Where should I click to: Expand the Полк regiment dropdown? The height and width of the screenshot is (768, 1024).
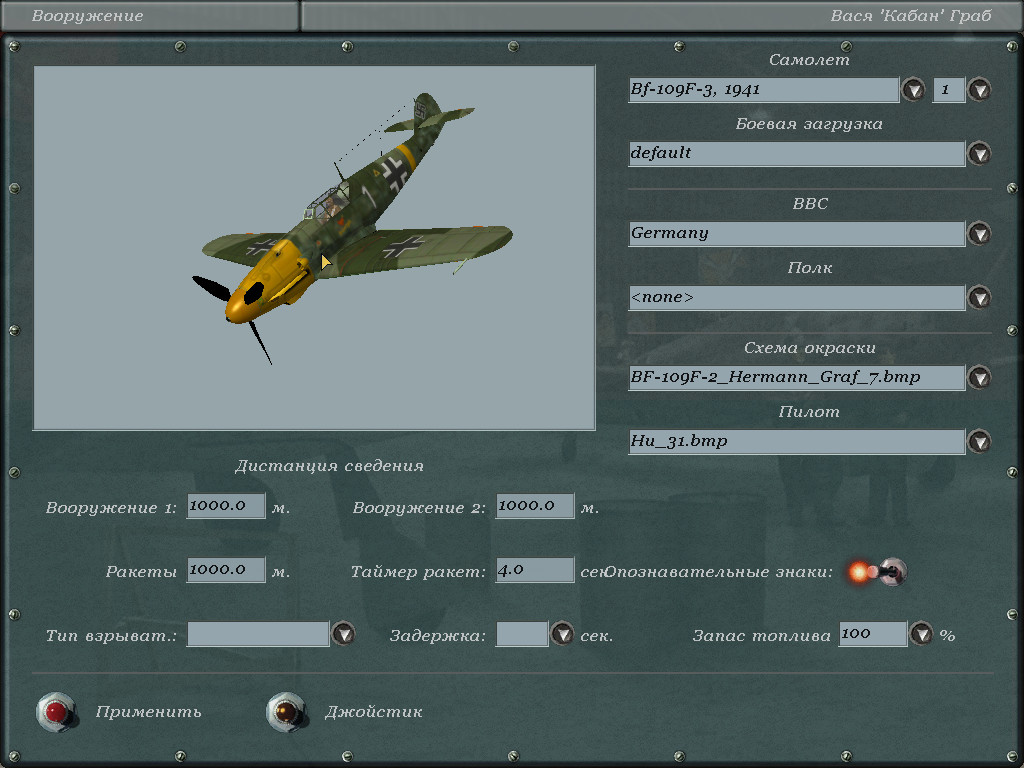(979, 298)
